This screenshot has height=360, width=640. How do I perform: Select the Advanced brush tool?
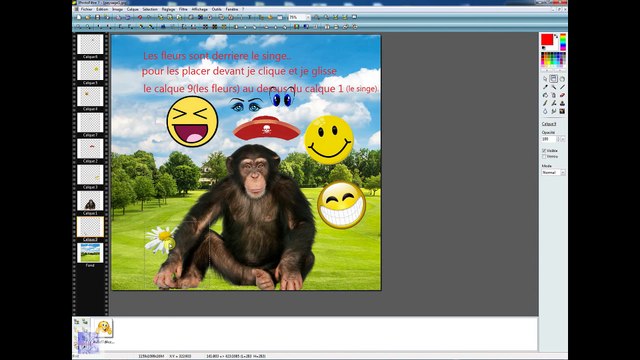click(x=553, y=103)
